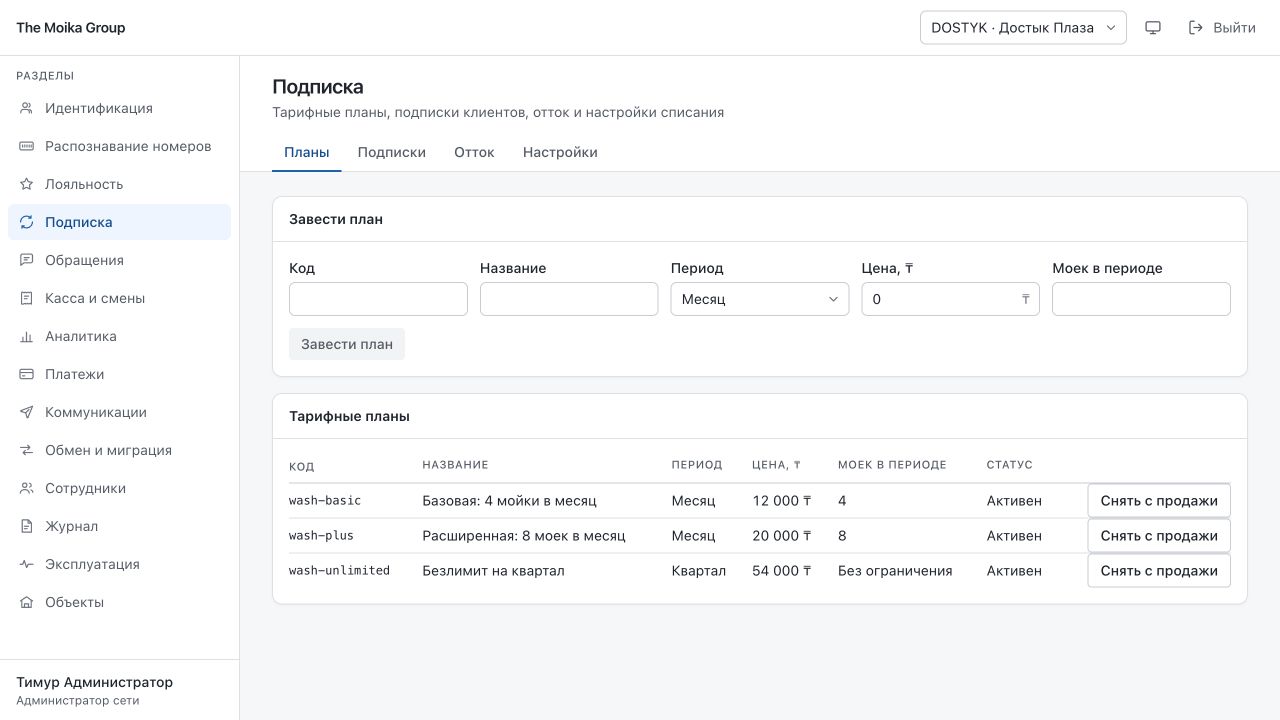Click the Завести план submit button

pyautogui.click(x=347, y=344)
